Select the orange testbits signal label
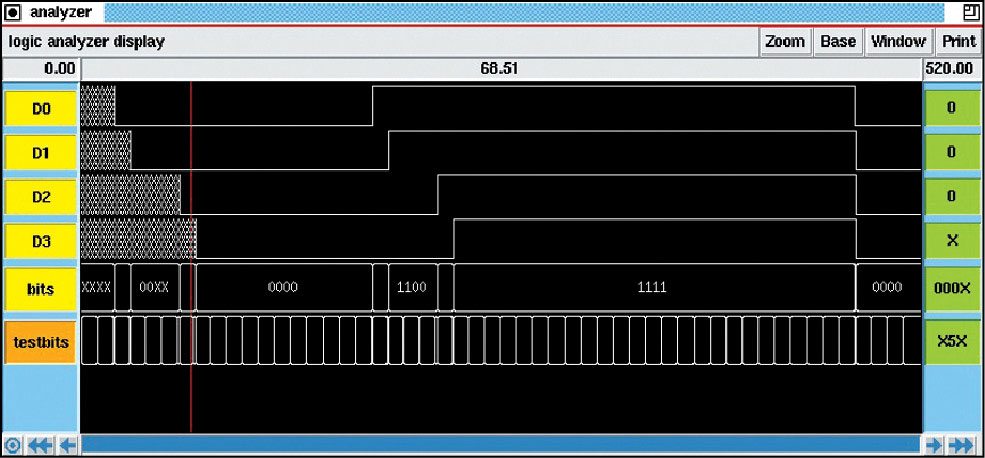The width and height of the screenshot is (985, 458). click(x=41, y=341)
